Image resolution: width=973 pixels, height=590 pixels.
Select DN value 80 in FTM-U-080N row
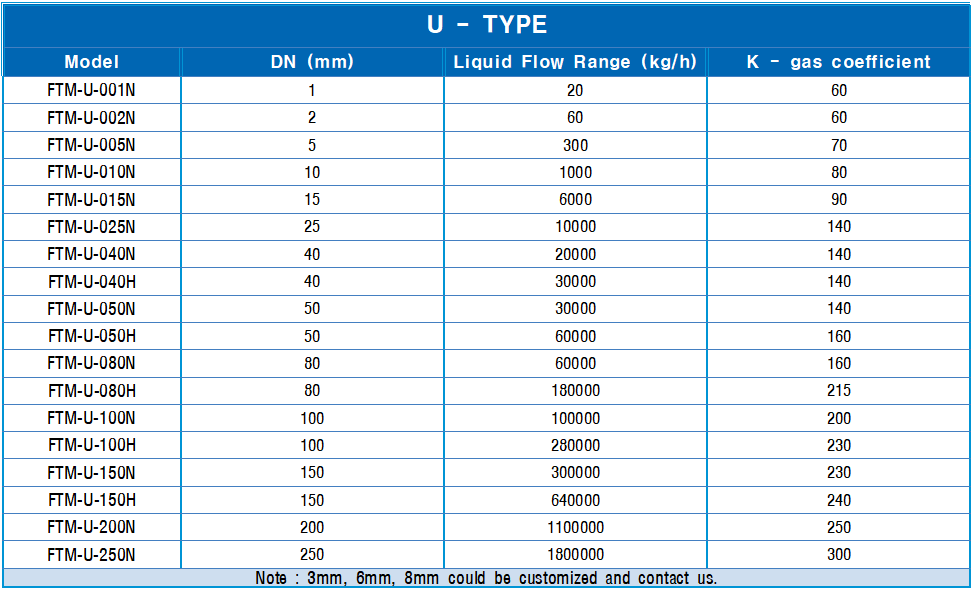[x=312, y=364]
